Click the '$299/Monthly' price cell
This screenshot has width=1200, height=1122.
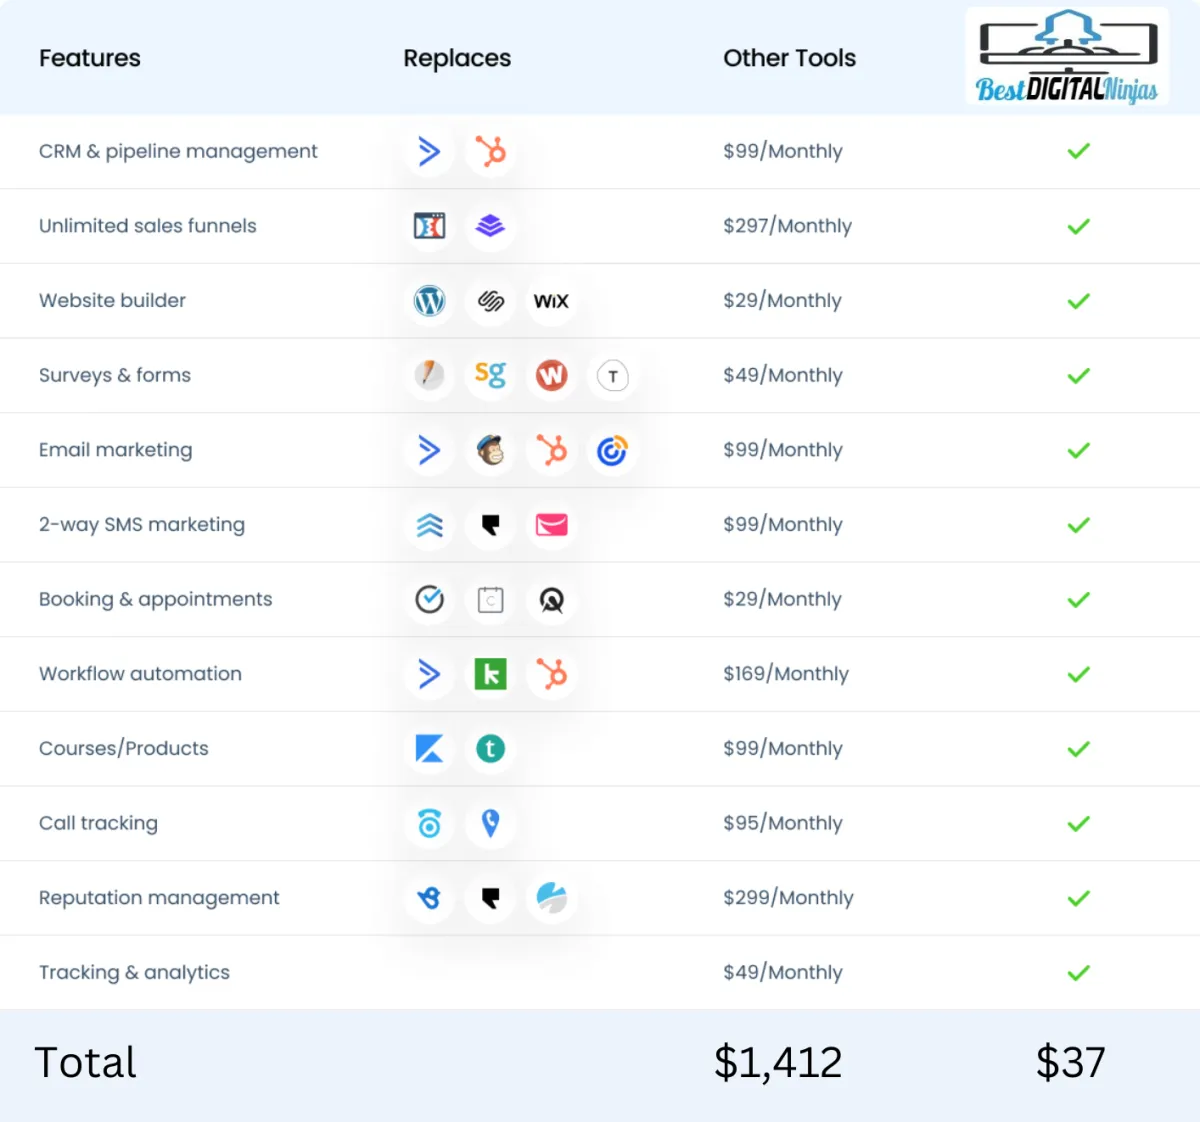[x=789, y=898]
